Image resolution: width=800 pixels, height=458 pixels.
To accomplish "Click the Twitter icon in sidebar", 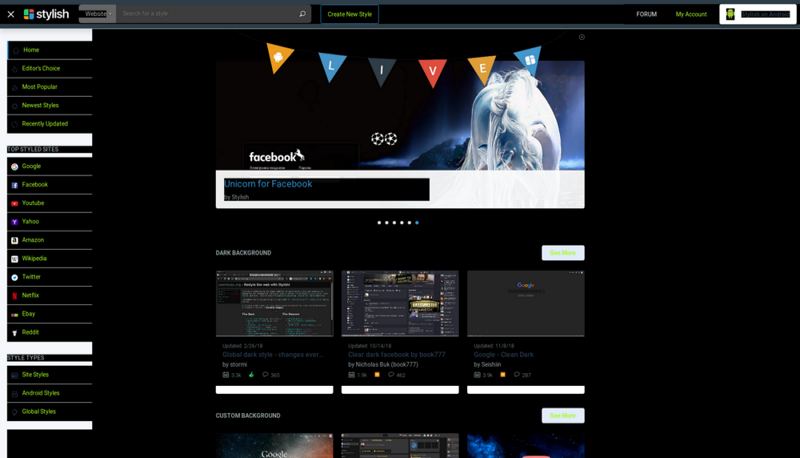I will click(x=15, y=277).
